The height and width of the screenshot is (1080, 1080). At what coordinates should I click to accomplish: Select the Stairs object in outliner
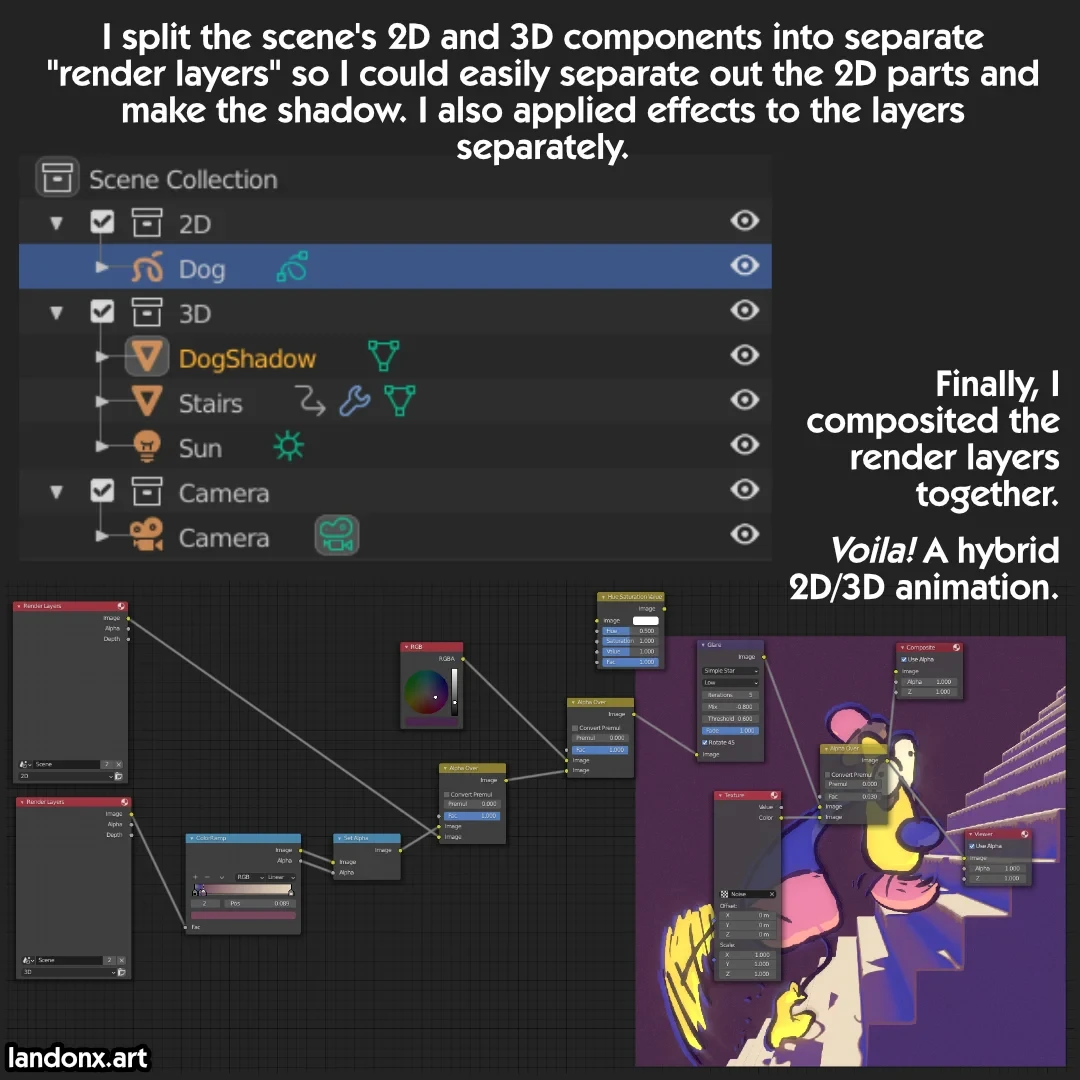(x=210, y=404)
